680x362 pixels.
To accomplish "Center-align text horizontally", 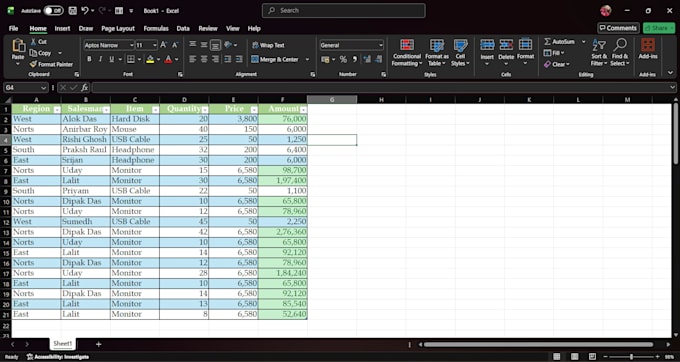I will pyautogui.click(x=204, y=59).
